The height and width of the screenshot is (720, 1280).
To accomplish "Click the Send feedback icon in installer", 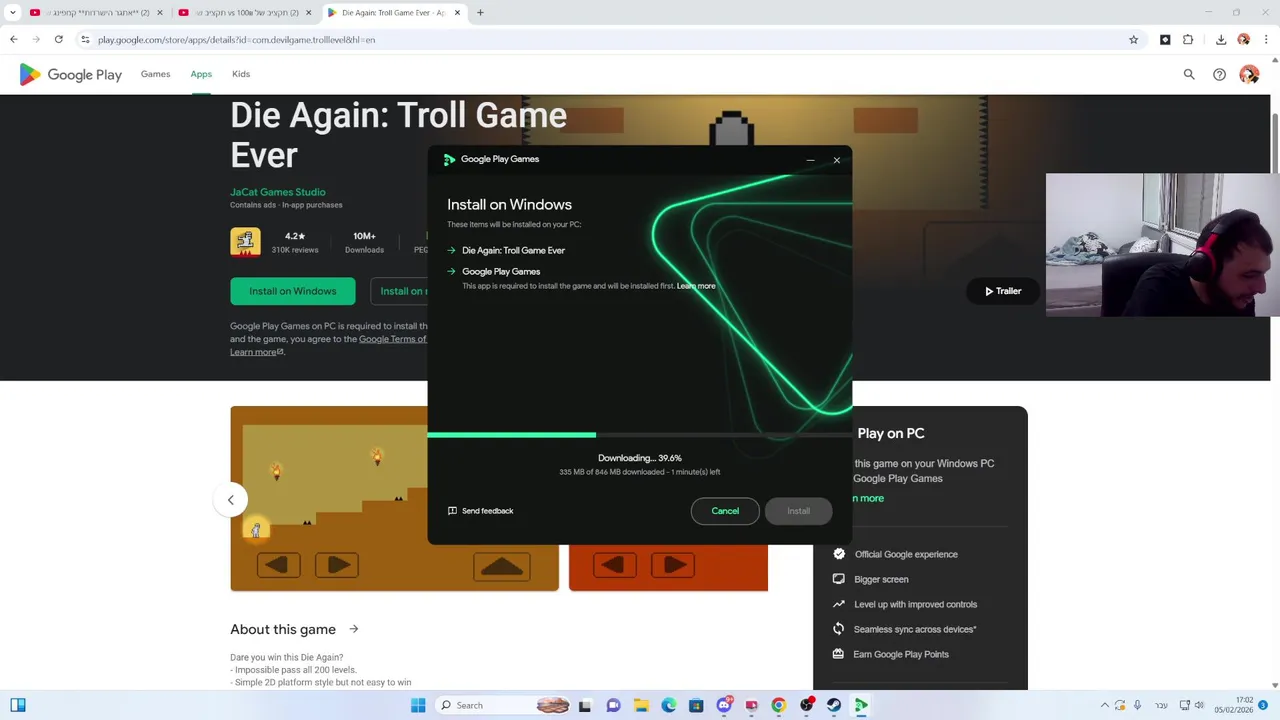I will tap(452, 511).
